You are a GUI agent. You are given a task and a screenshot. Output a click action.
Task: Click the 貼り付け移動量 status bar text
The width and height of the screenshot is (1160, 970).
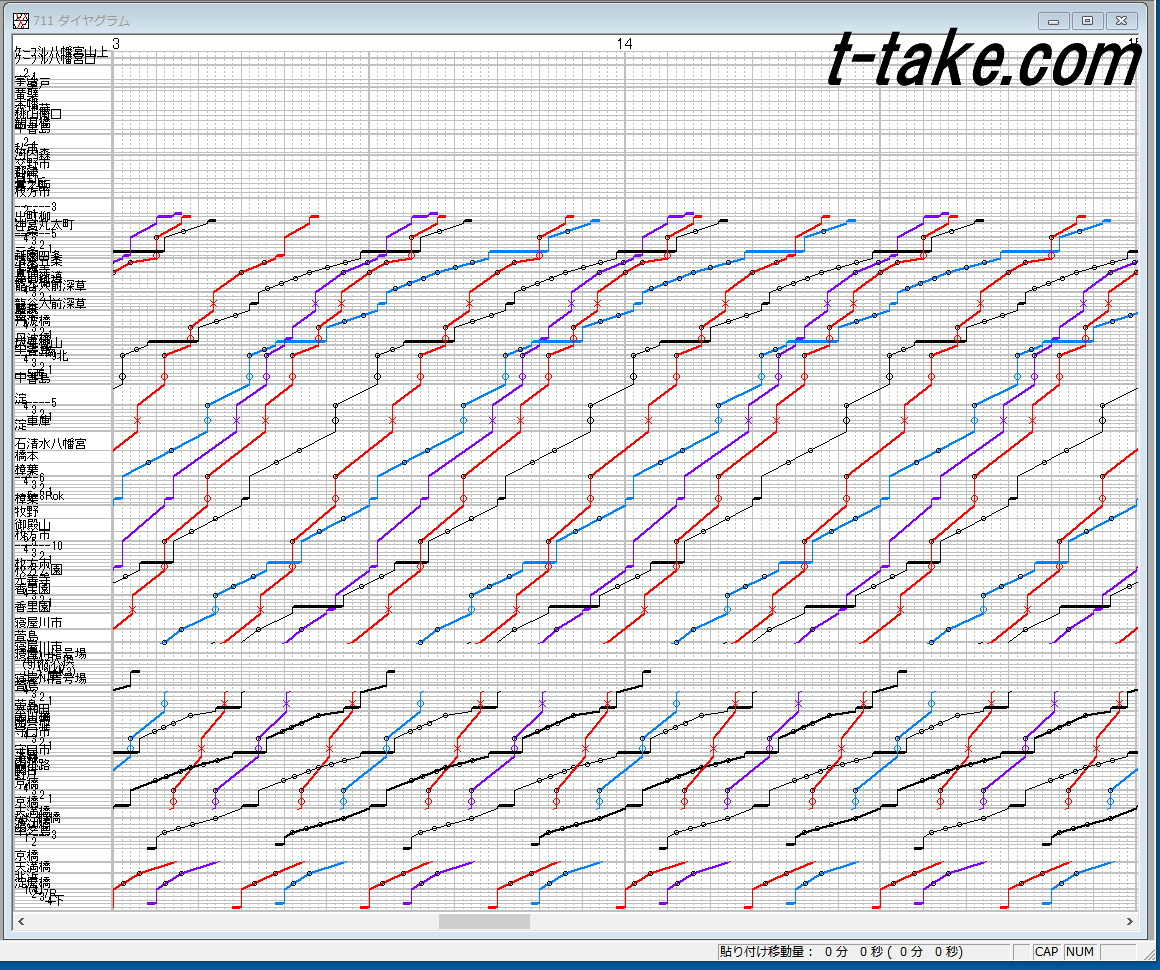pyautogui.click(x=841, y=952)
